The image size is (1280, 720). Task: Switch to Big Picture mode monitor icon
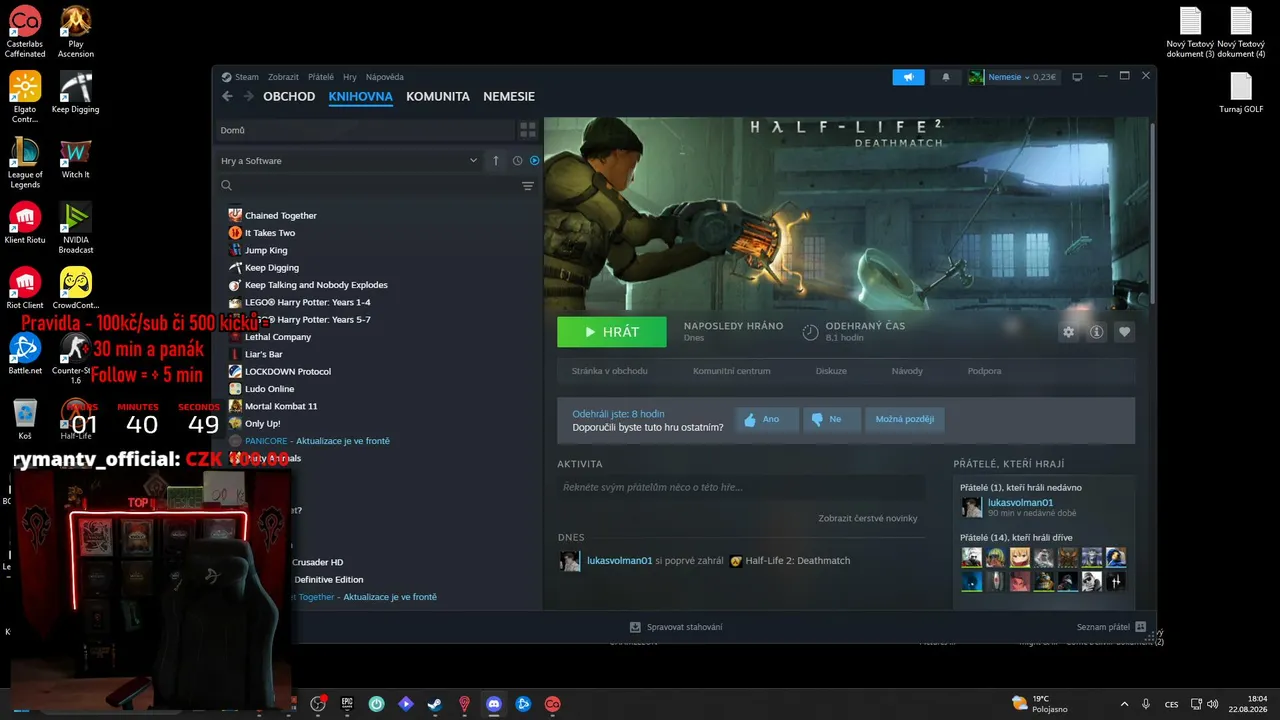point(1077,77)
